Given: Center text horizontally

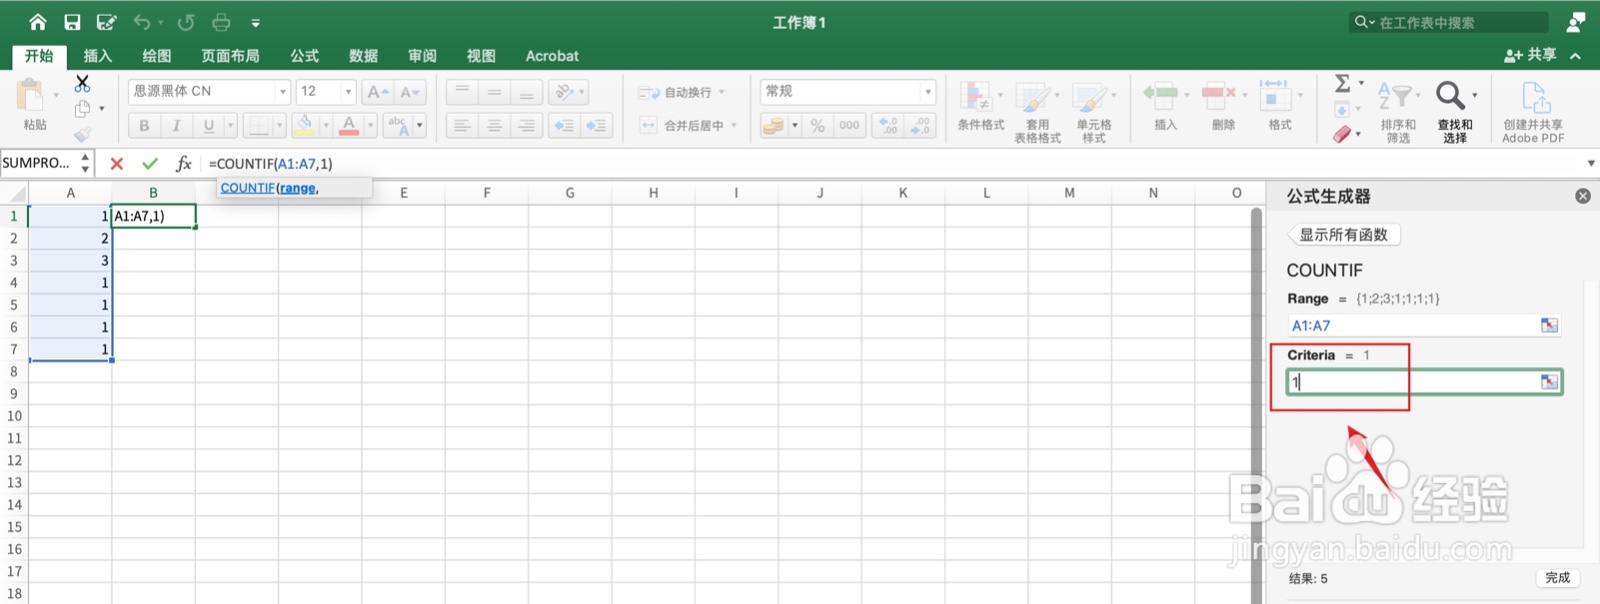Looking at the screenshot, I should (x=494, y=125).
